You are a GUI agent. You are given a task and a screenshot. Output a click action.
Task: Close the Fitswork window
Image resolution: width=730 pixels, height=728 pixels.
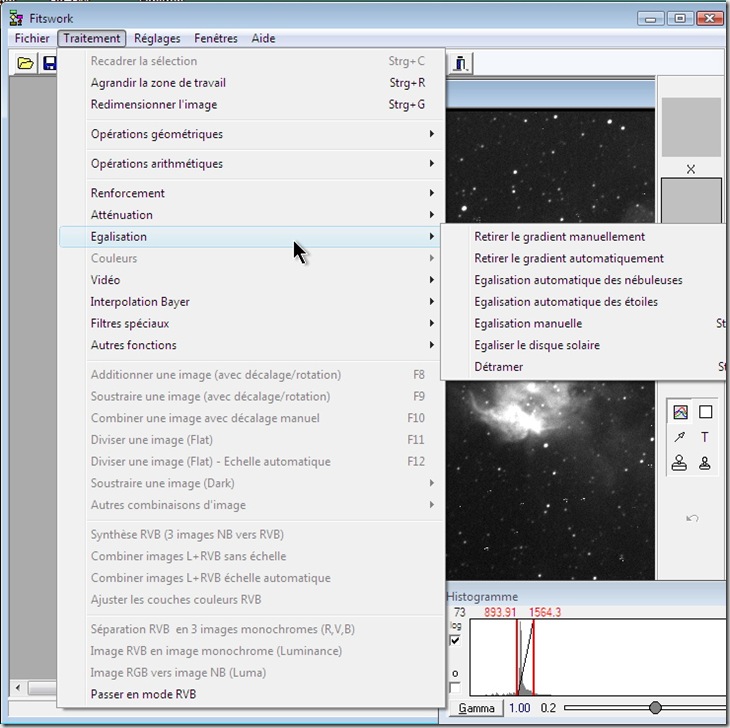coord(709,19)
